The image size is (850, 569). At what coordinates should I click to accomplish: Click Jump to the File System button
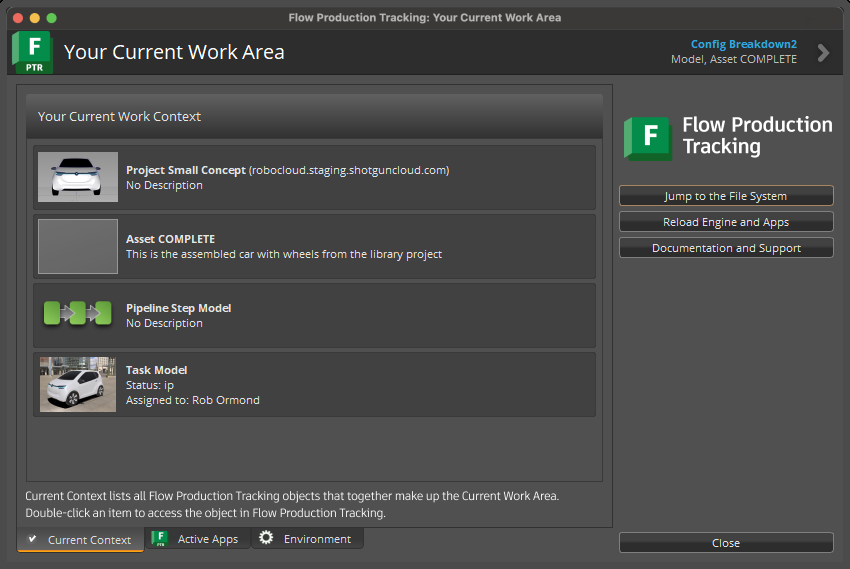click(726, 196)
